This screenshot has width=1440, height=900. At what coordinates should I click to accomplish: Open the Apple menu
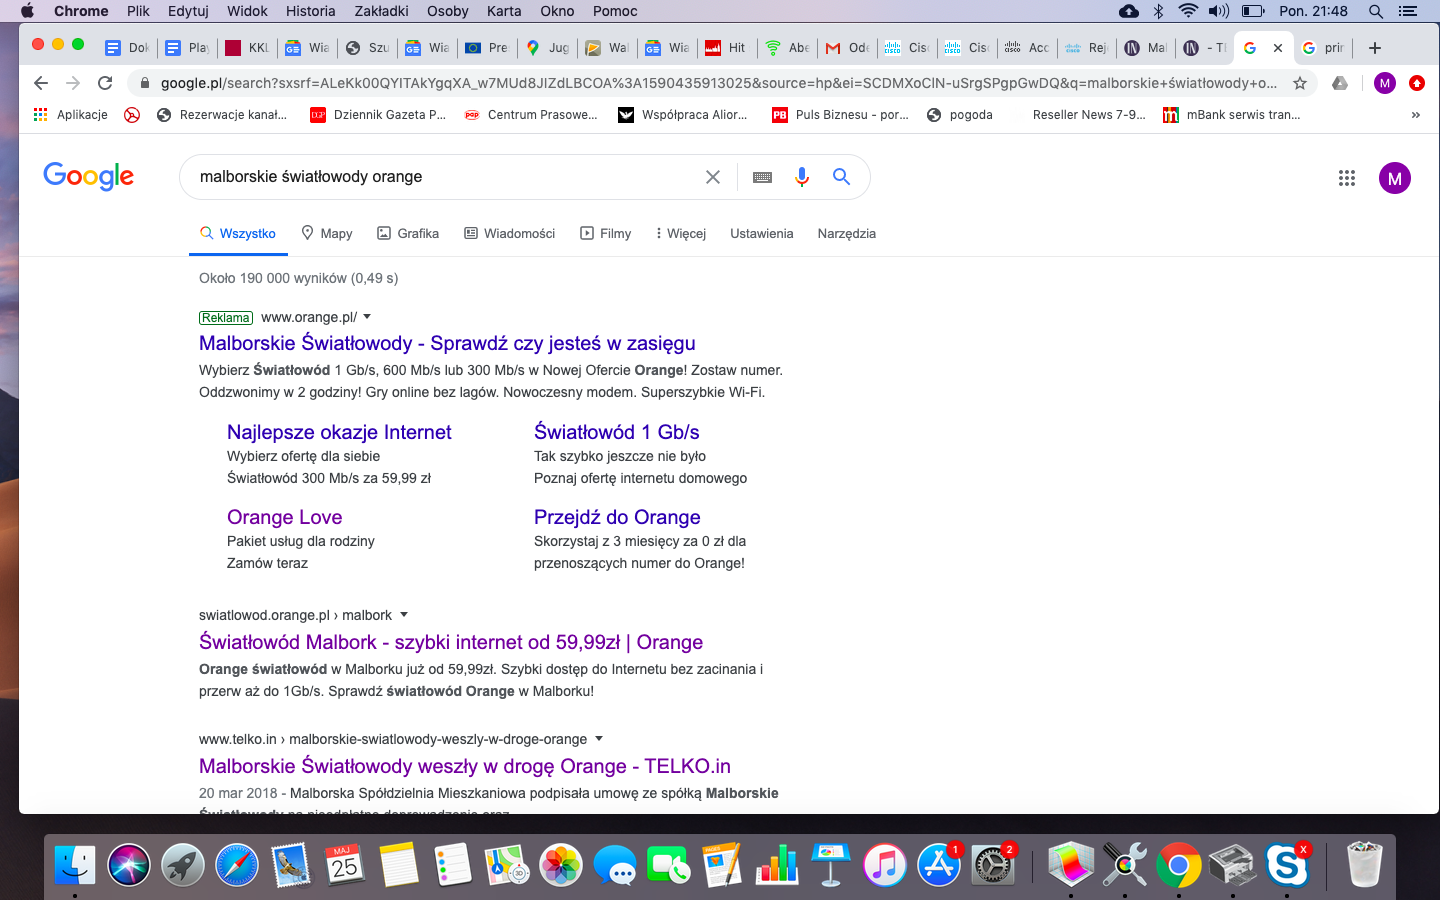(x=27, y=11)
